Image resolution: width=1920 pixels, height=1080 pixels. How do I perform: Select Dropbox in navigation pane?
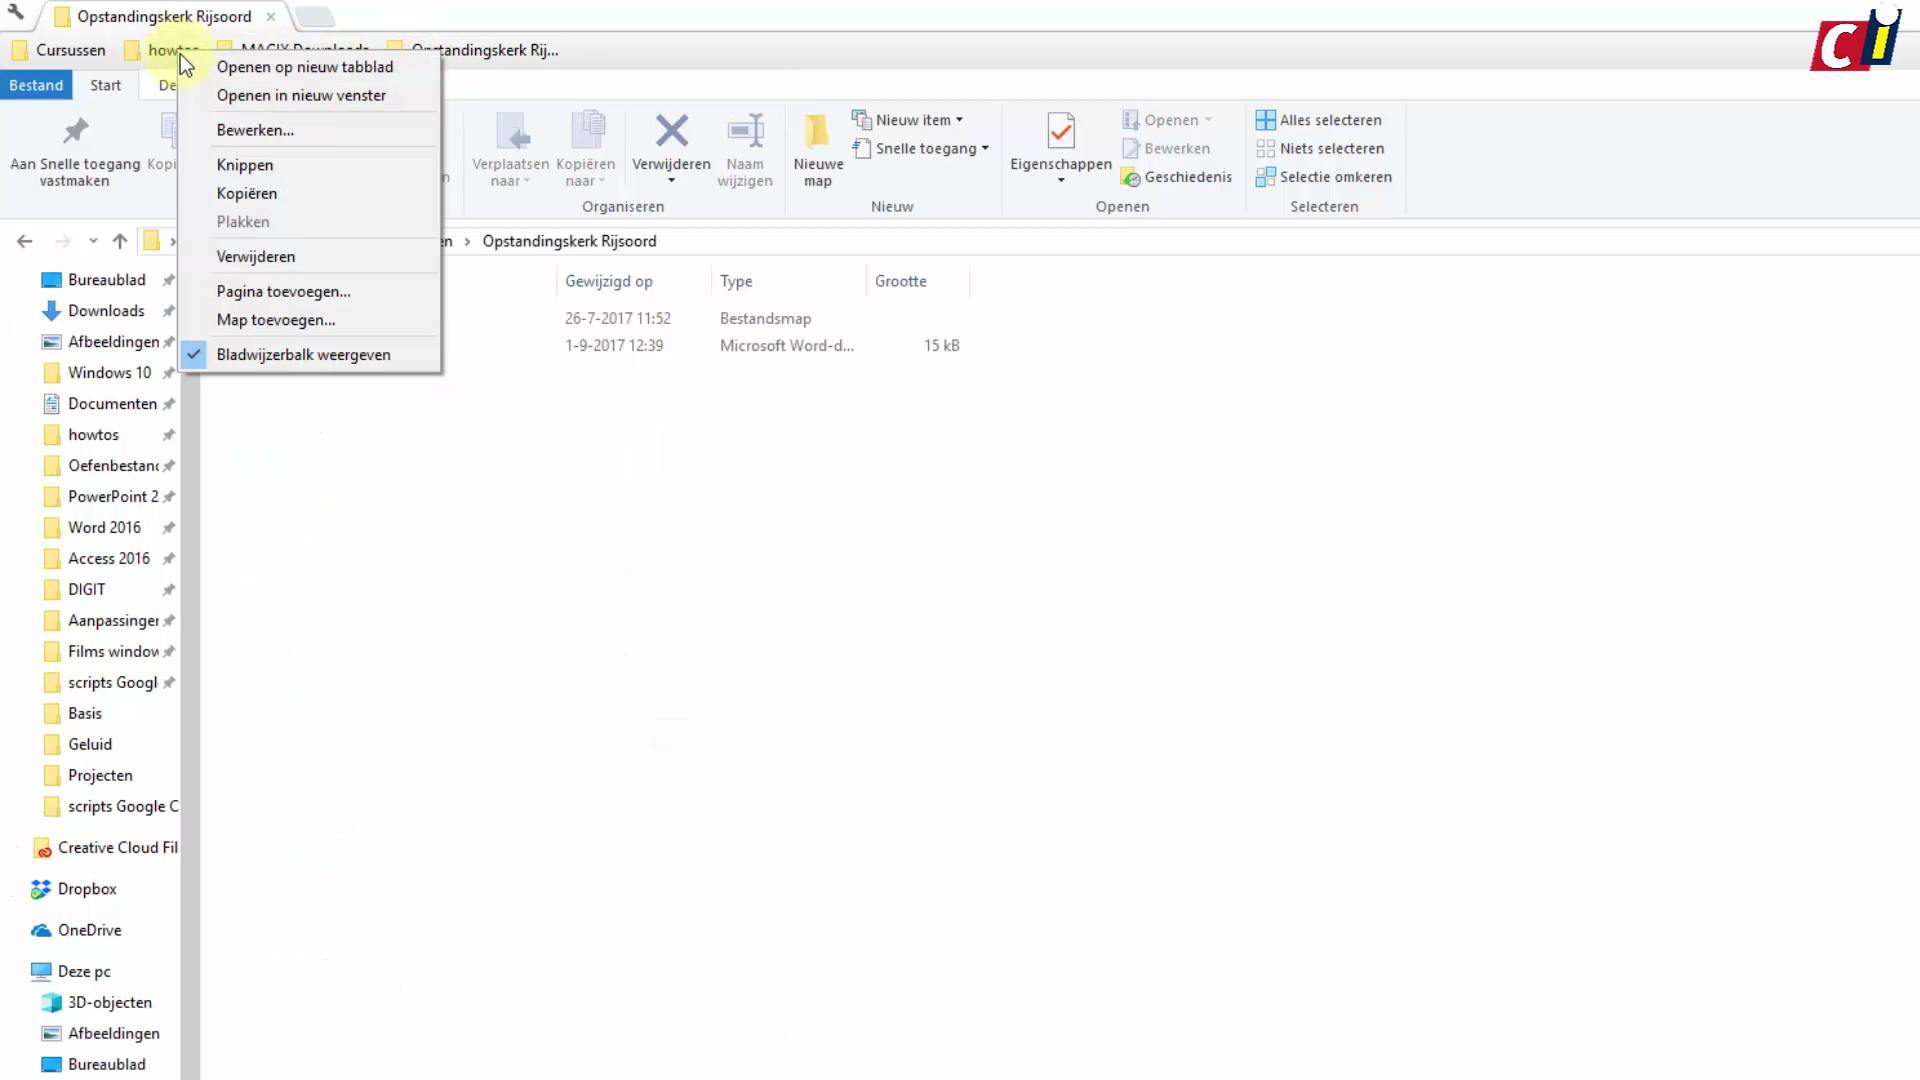click(87, 889)
